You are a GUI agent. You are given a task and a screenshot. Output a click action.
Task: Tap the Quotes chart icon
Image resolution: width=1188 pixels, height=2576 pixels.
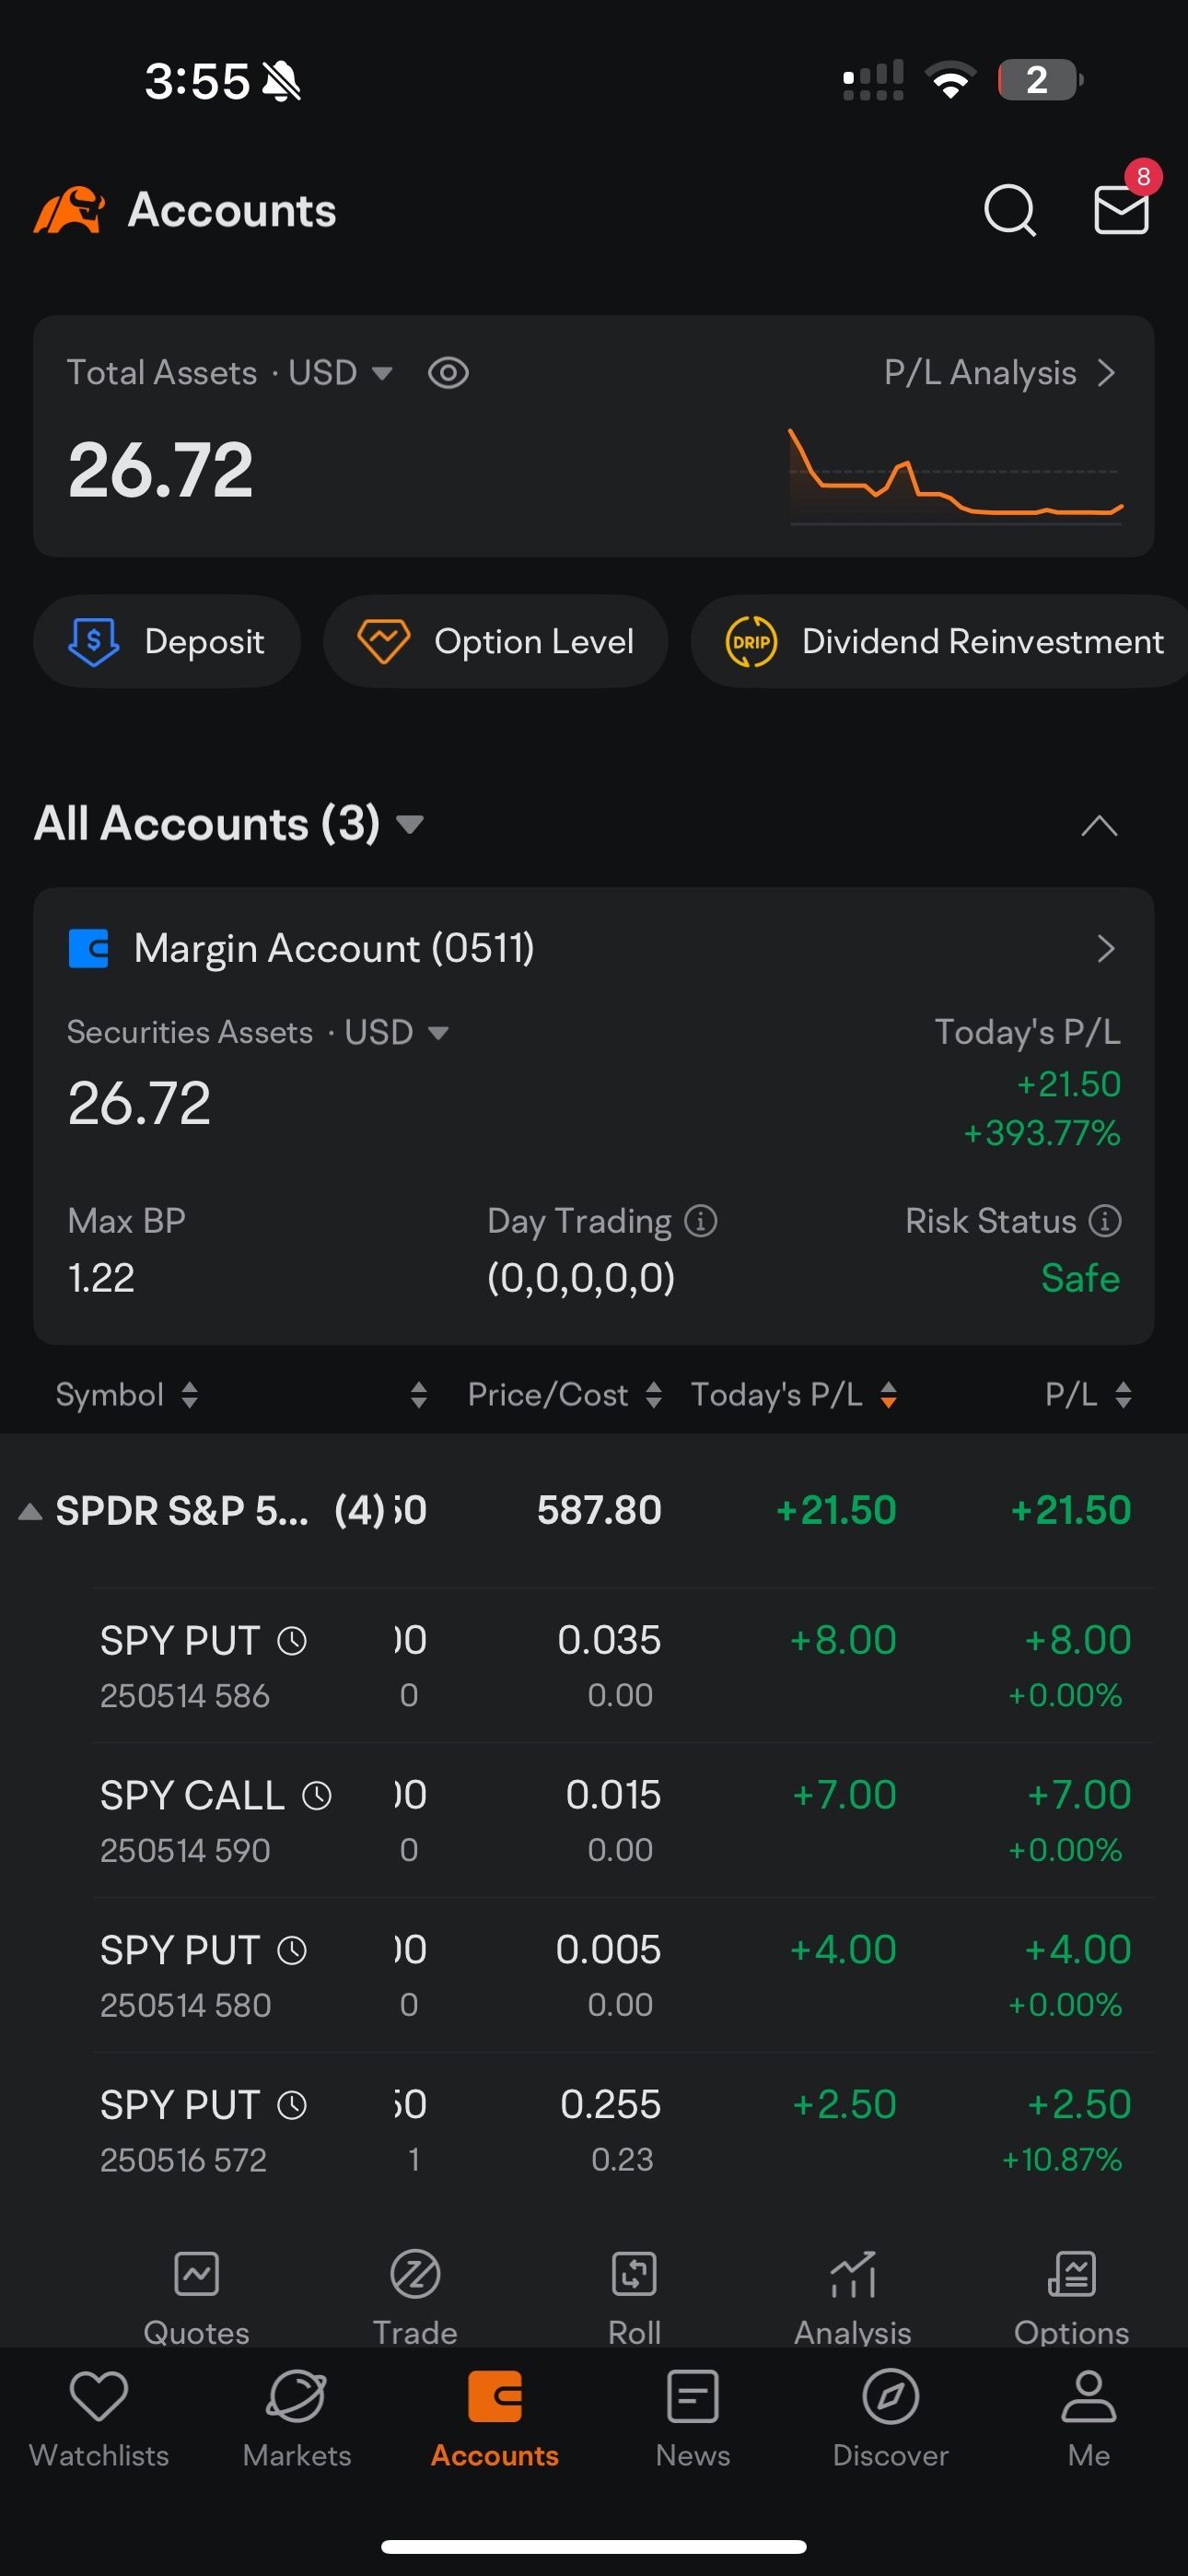click(196, 2275)
